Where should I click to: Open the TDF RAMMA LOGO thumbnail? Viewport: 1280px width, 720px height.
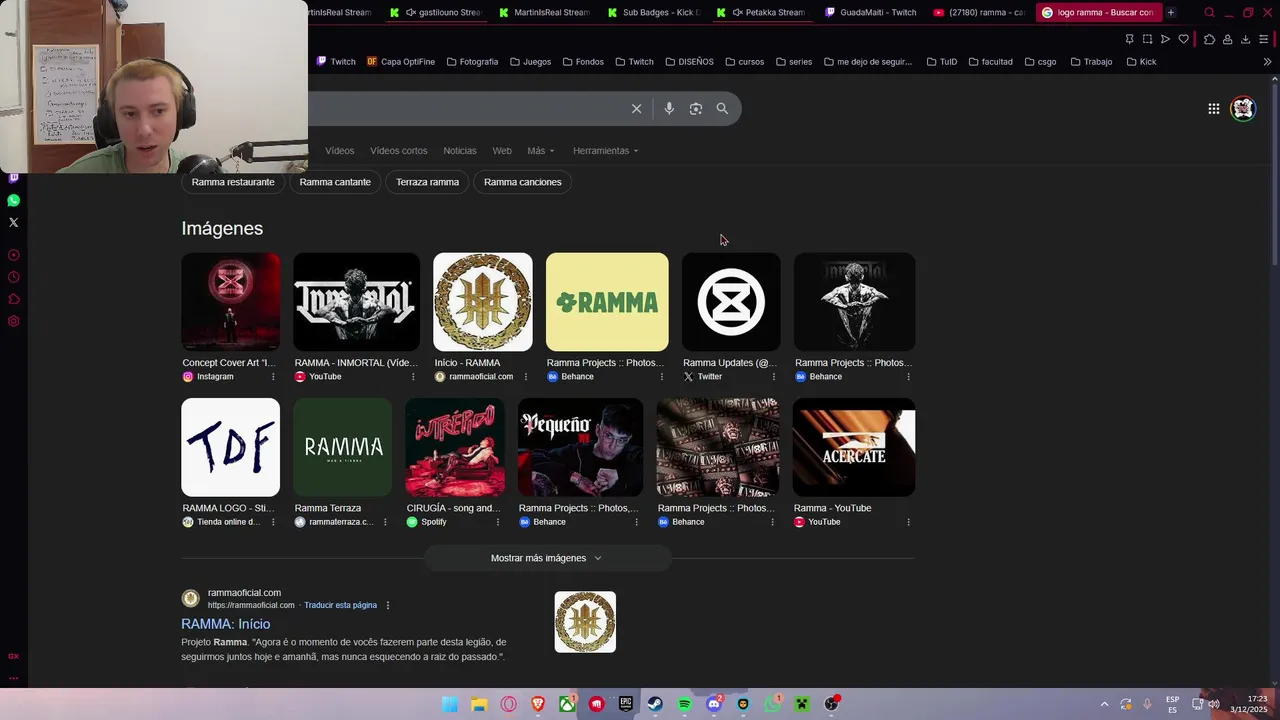coord(230,447)
